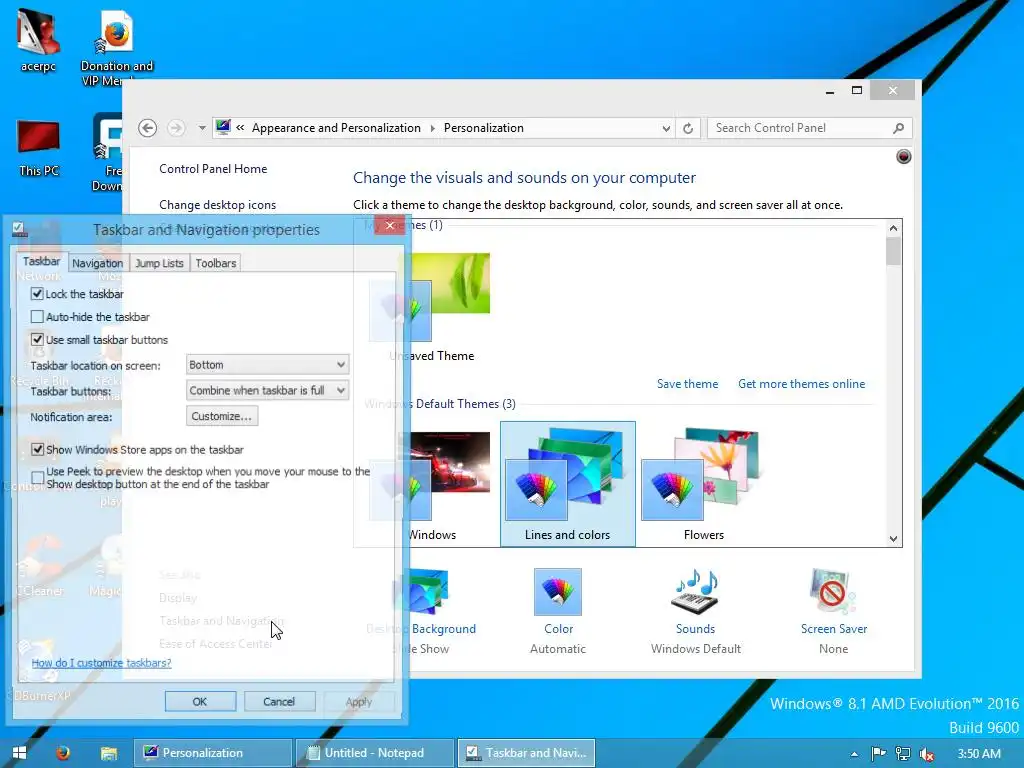This screenshot has width=1024, height=768.
Task: Open Control Panel Home link
Action: coord(213,169)
